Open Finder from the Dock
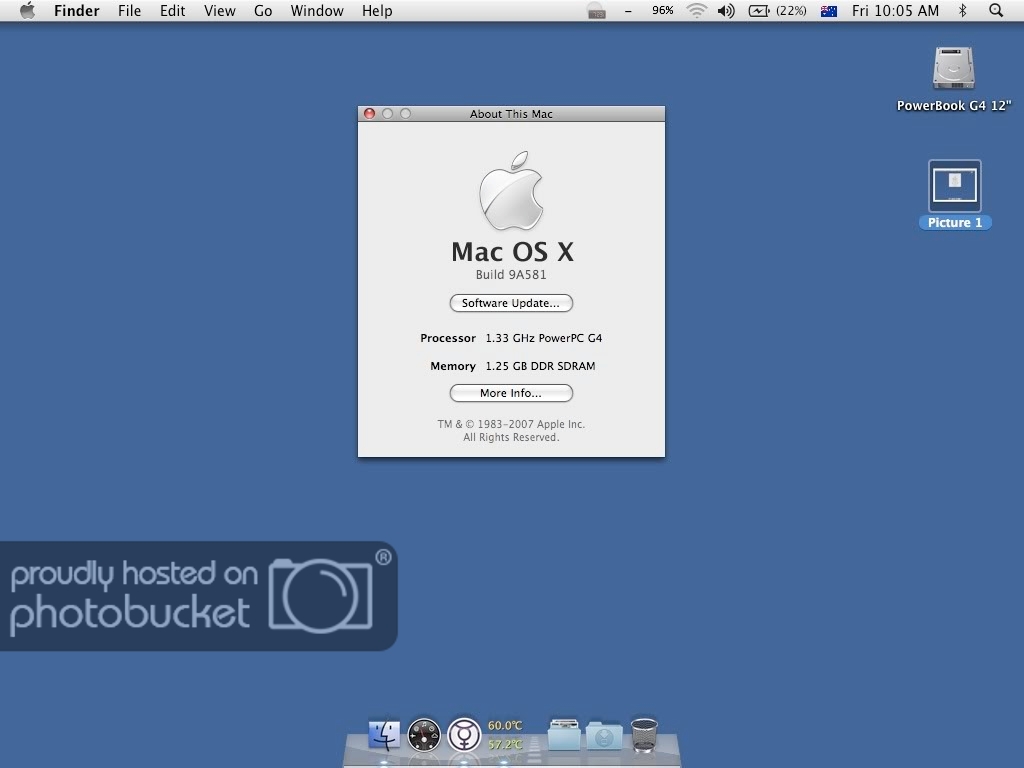1024x768 pixels. [x=384, y=735]
